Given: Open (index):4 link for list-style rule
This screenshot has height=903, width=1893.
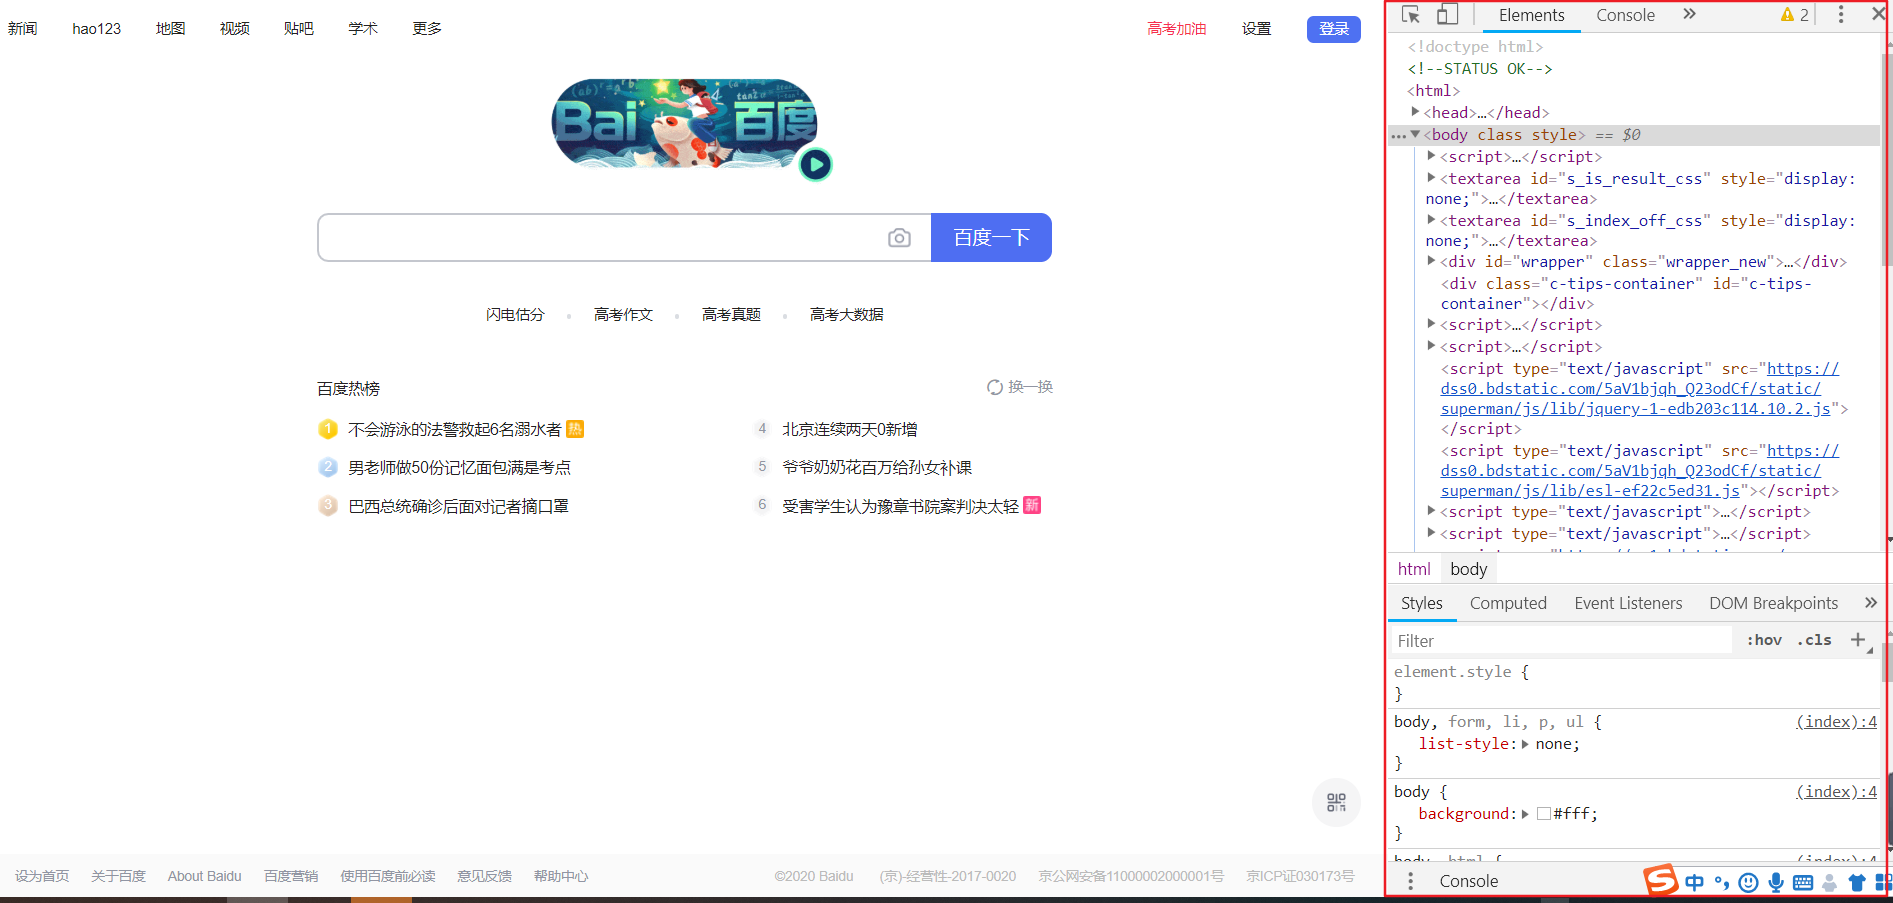Looking at the screenshot, I should 1836,722.
